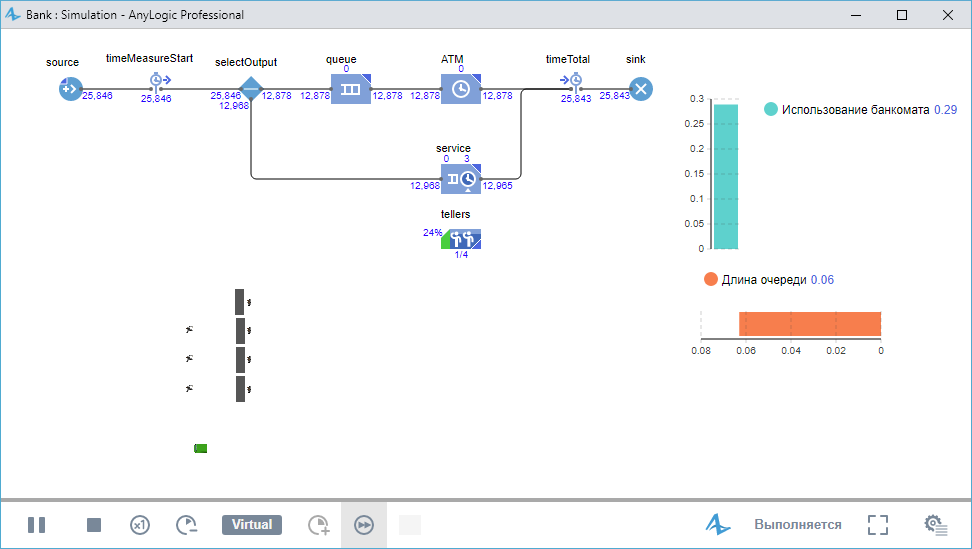Speed up the simulation

(x=319, y=525)
